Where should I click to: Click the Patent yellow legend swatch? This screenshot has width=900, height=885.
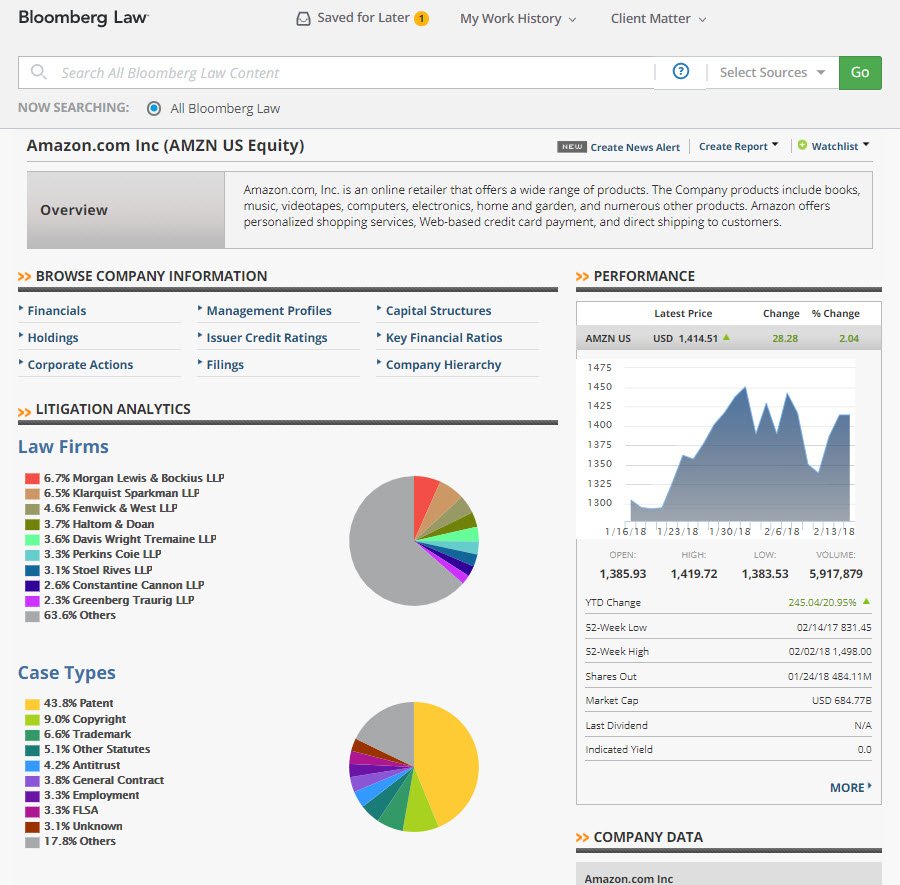[x=32, y=704]
